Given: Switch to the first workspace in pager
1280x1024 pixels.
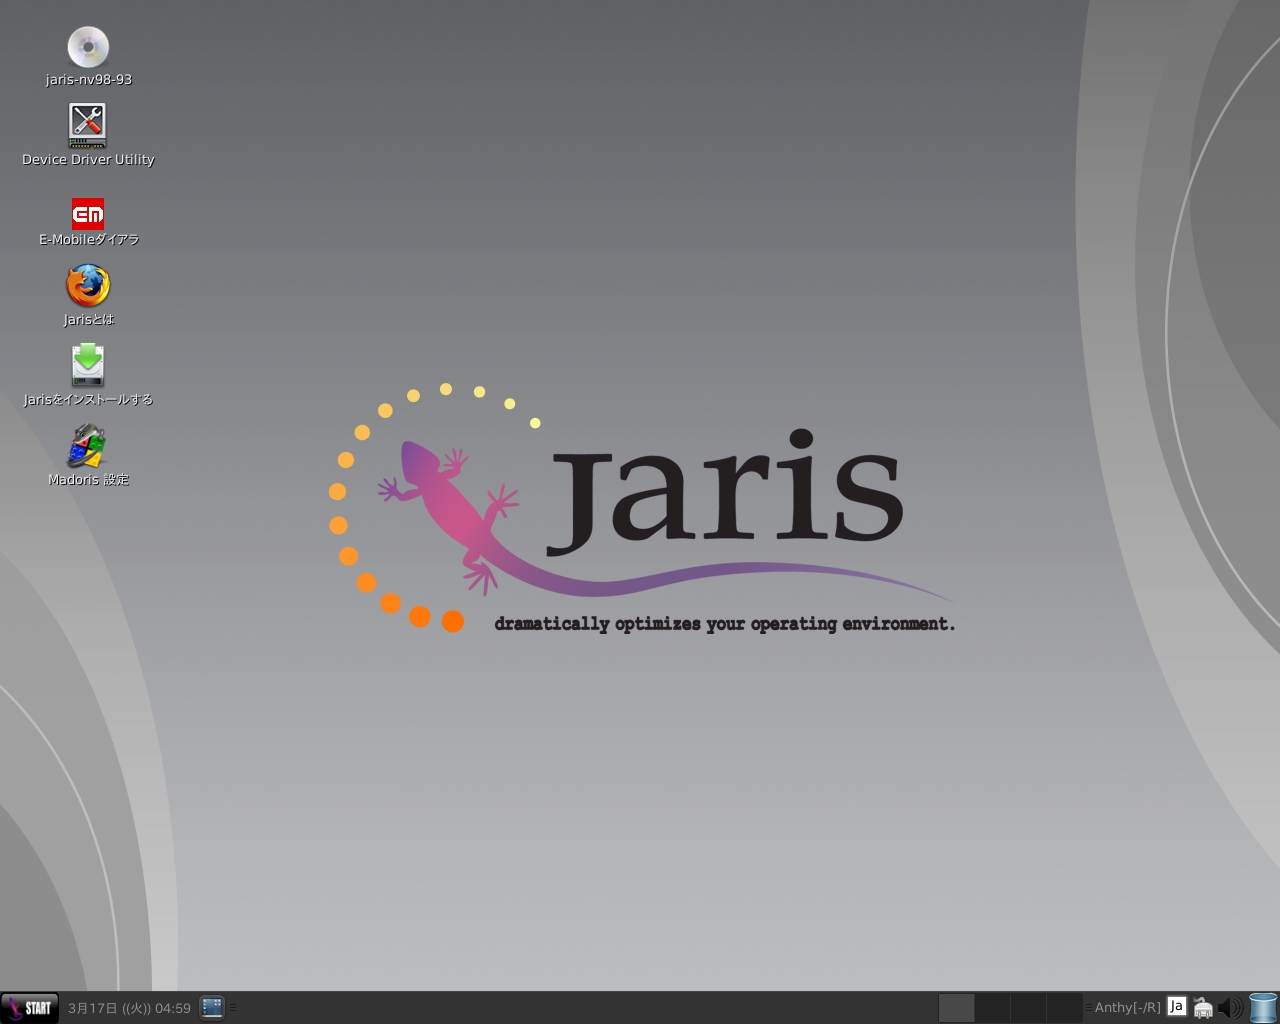Looking at the screenshot, I should [956, 1007].
